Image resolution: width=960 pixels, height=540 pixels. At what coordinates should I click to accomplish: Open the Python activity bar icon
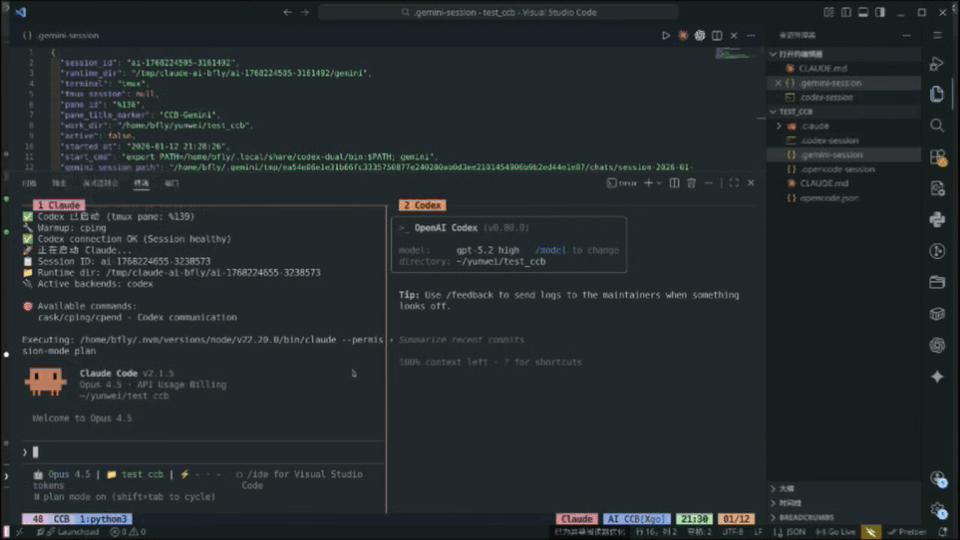tap(937, 220)
